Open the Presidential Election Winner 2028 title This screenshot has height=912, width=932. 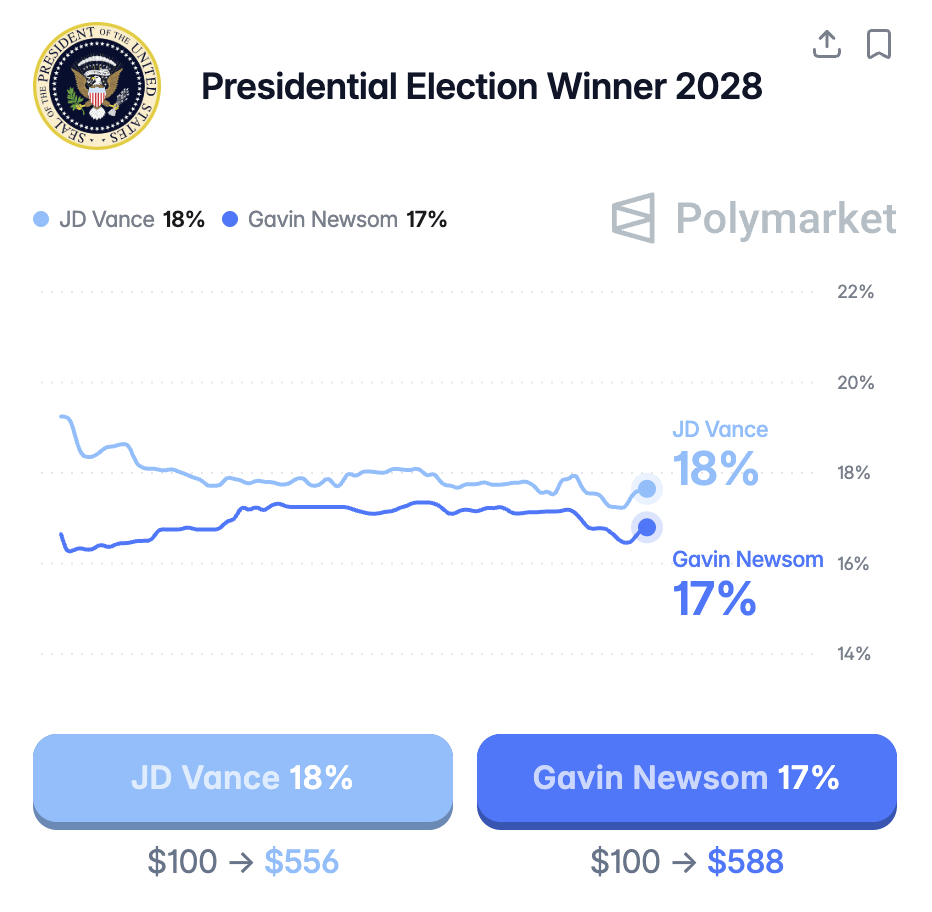point(482,87)
